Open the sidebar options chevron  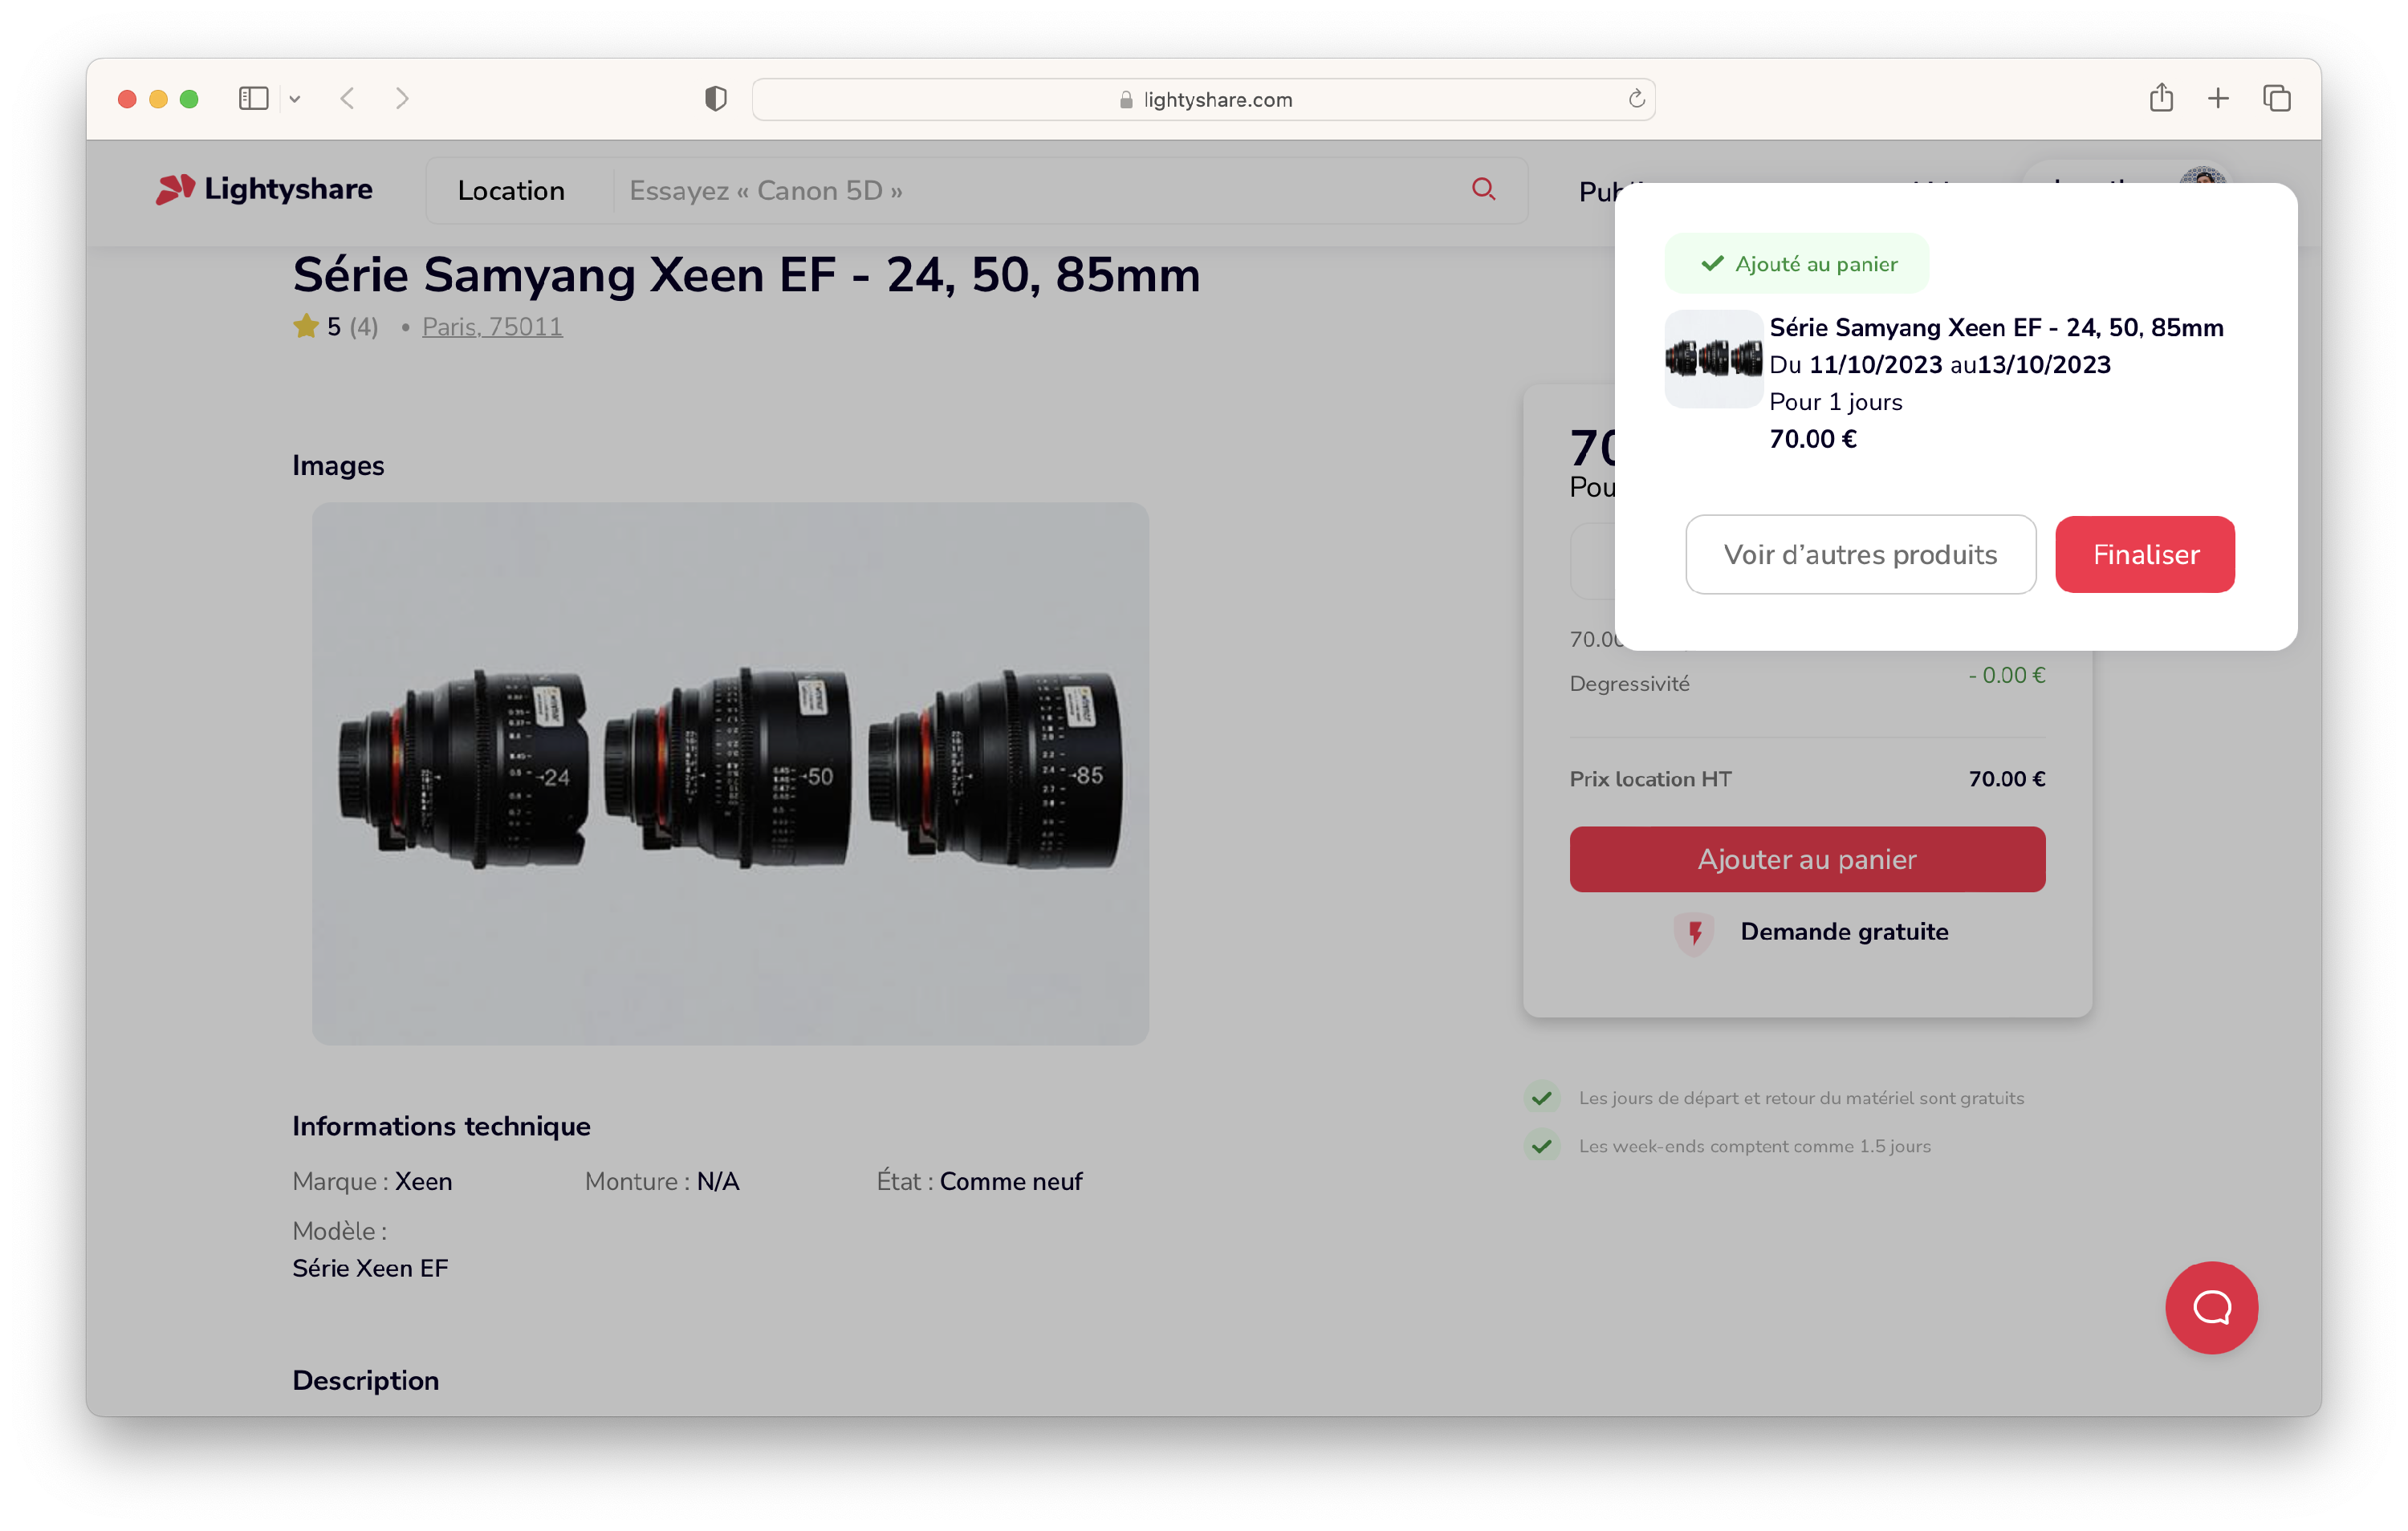pyautogui.click(x=295, y=98)
